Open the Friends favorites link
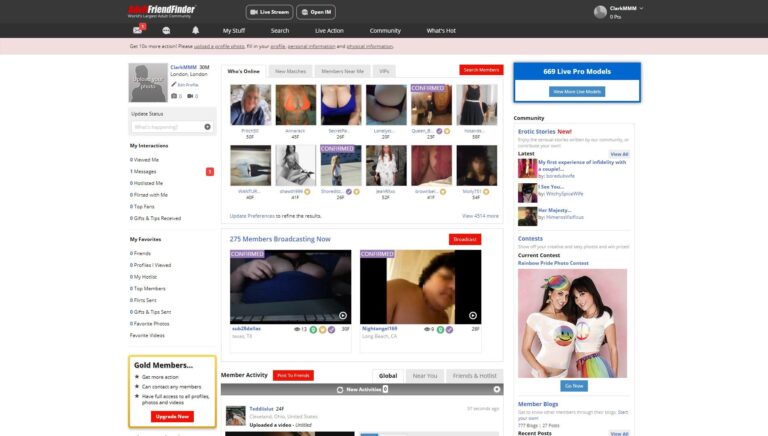The height and width of the screenshot is (436, 768). click(141, 253)
